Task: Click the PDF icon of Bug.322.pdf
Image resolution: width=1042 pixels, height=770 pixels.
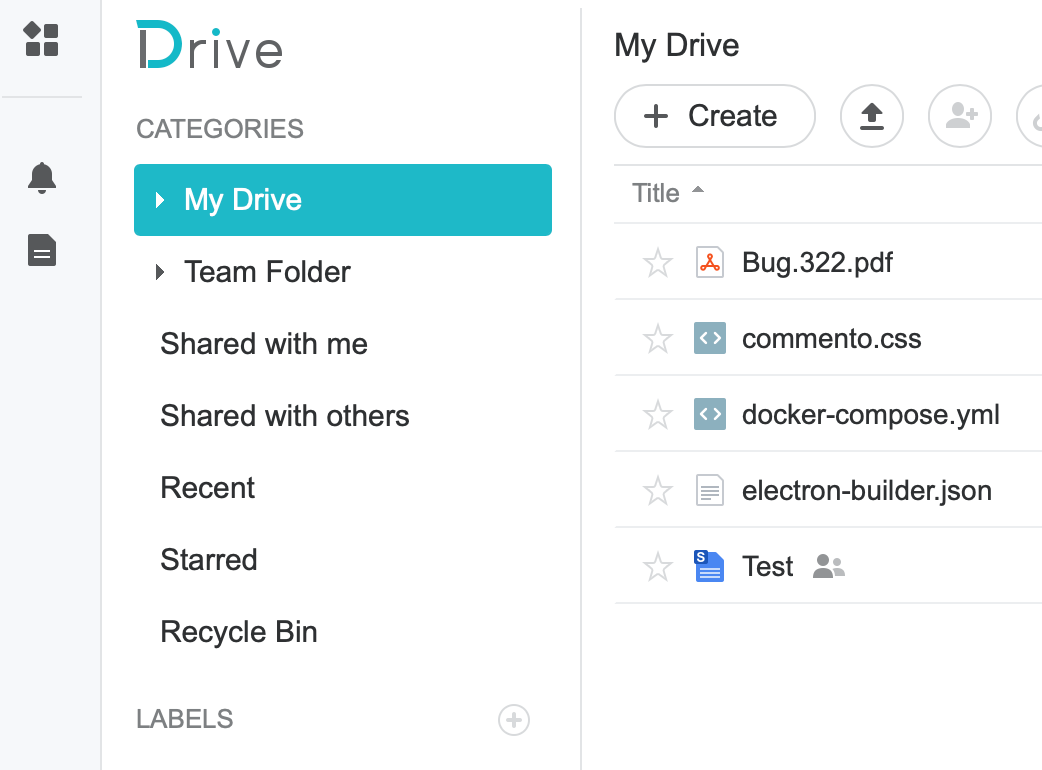Action: [709, 263]
